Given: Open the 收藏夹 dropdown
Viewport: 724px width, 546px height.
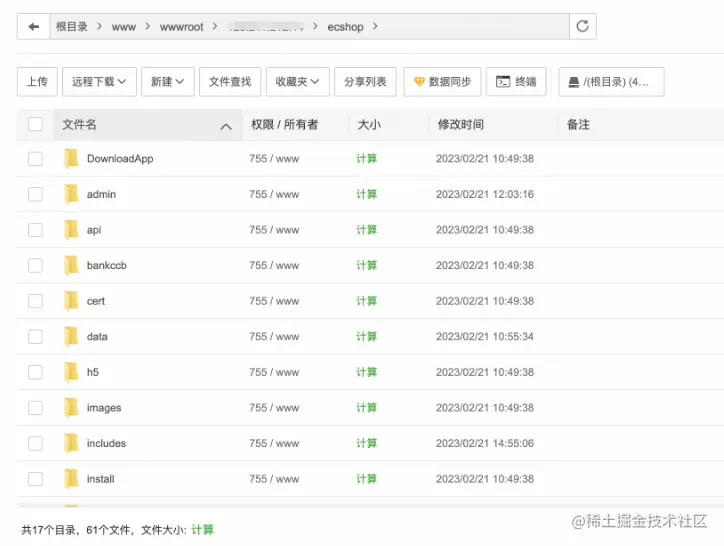Looking at the screenshot, I should [x=297, y=82].
